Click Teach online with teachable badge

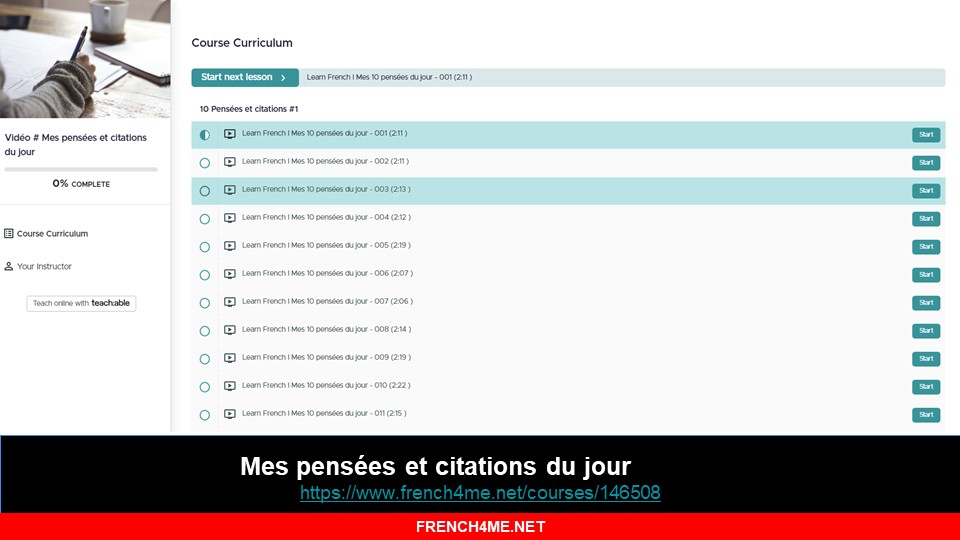pos(81,303)
